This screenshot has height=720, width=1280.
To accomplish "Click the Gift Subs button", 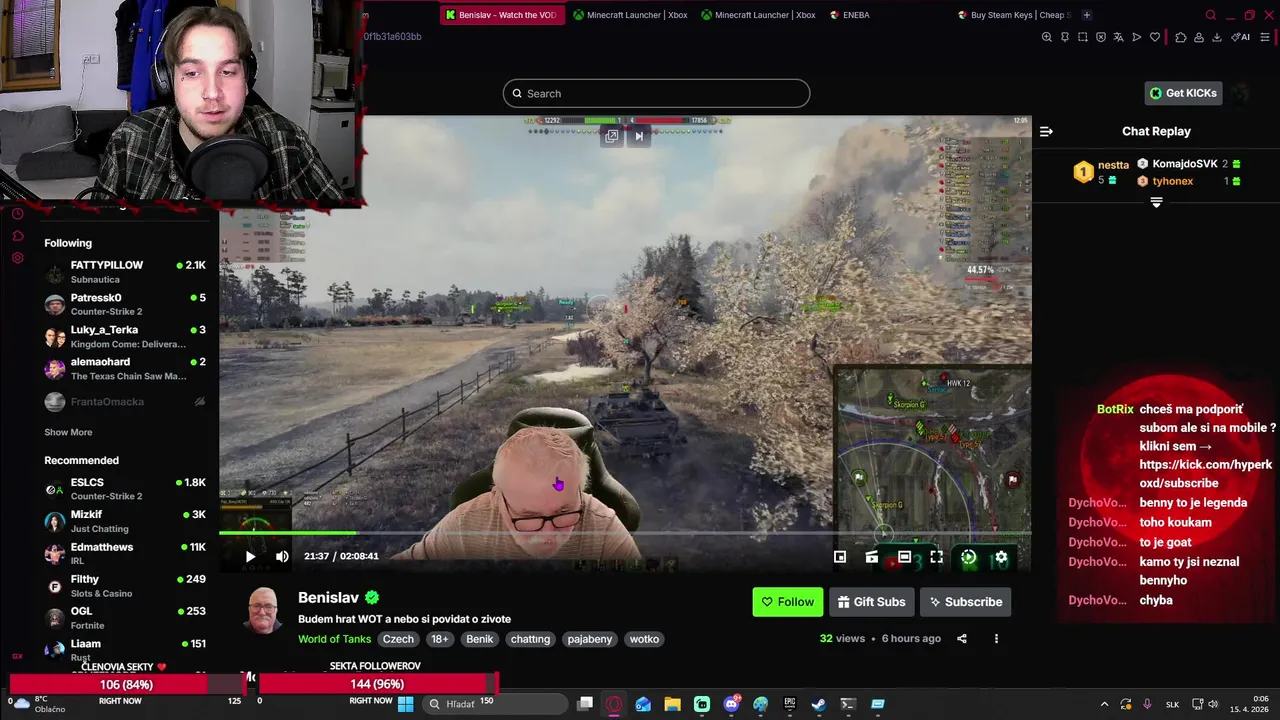I will 871,602.
